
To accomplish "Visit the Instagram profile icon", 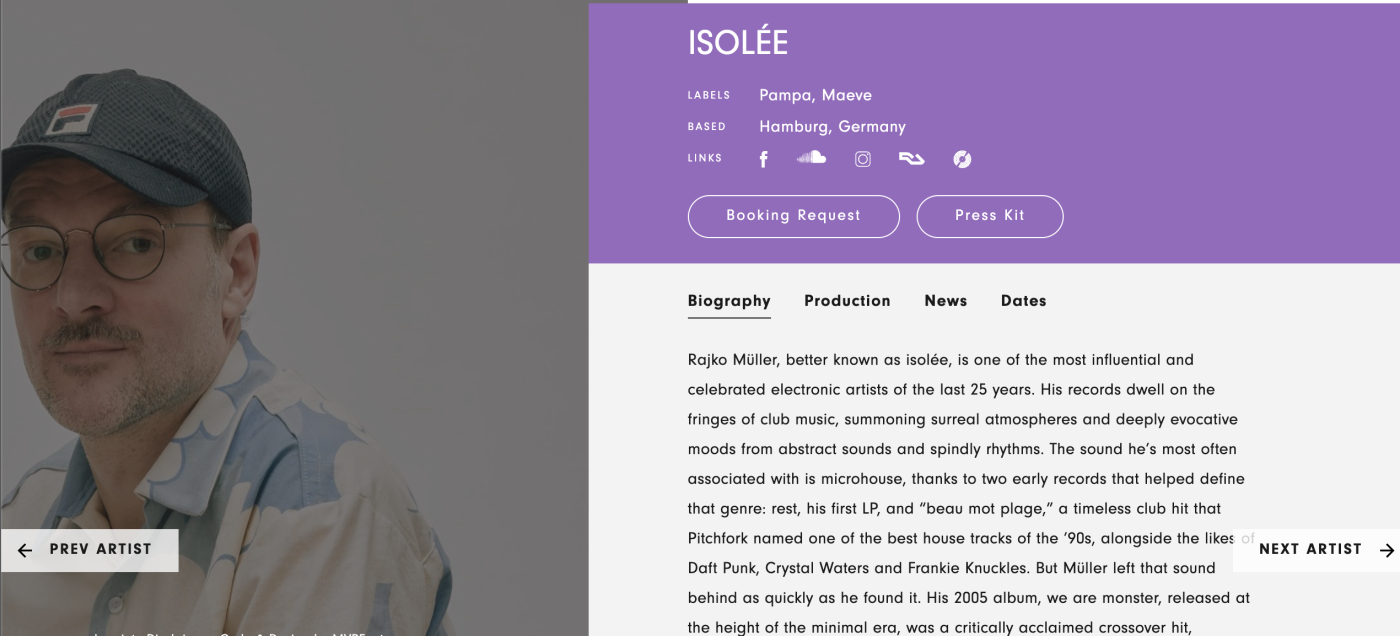I will click(863, 159).
